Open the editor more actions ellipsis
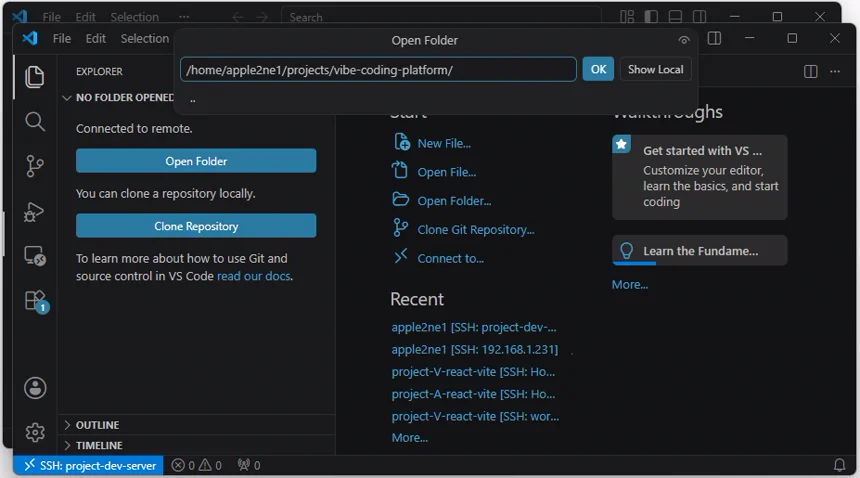This screenshot has height=478, width=860. coord(835,71)
